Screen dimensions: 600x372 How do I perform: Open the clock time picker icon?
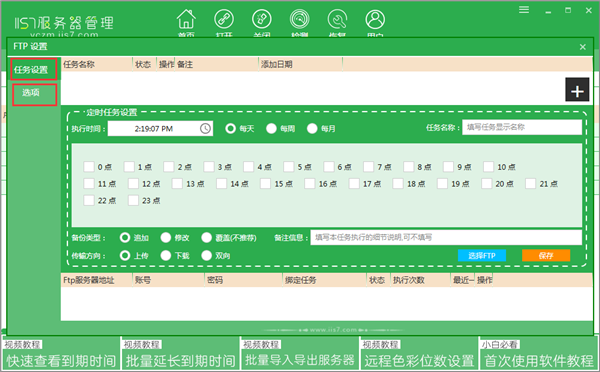205,128
